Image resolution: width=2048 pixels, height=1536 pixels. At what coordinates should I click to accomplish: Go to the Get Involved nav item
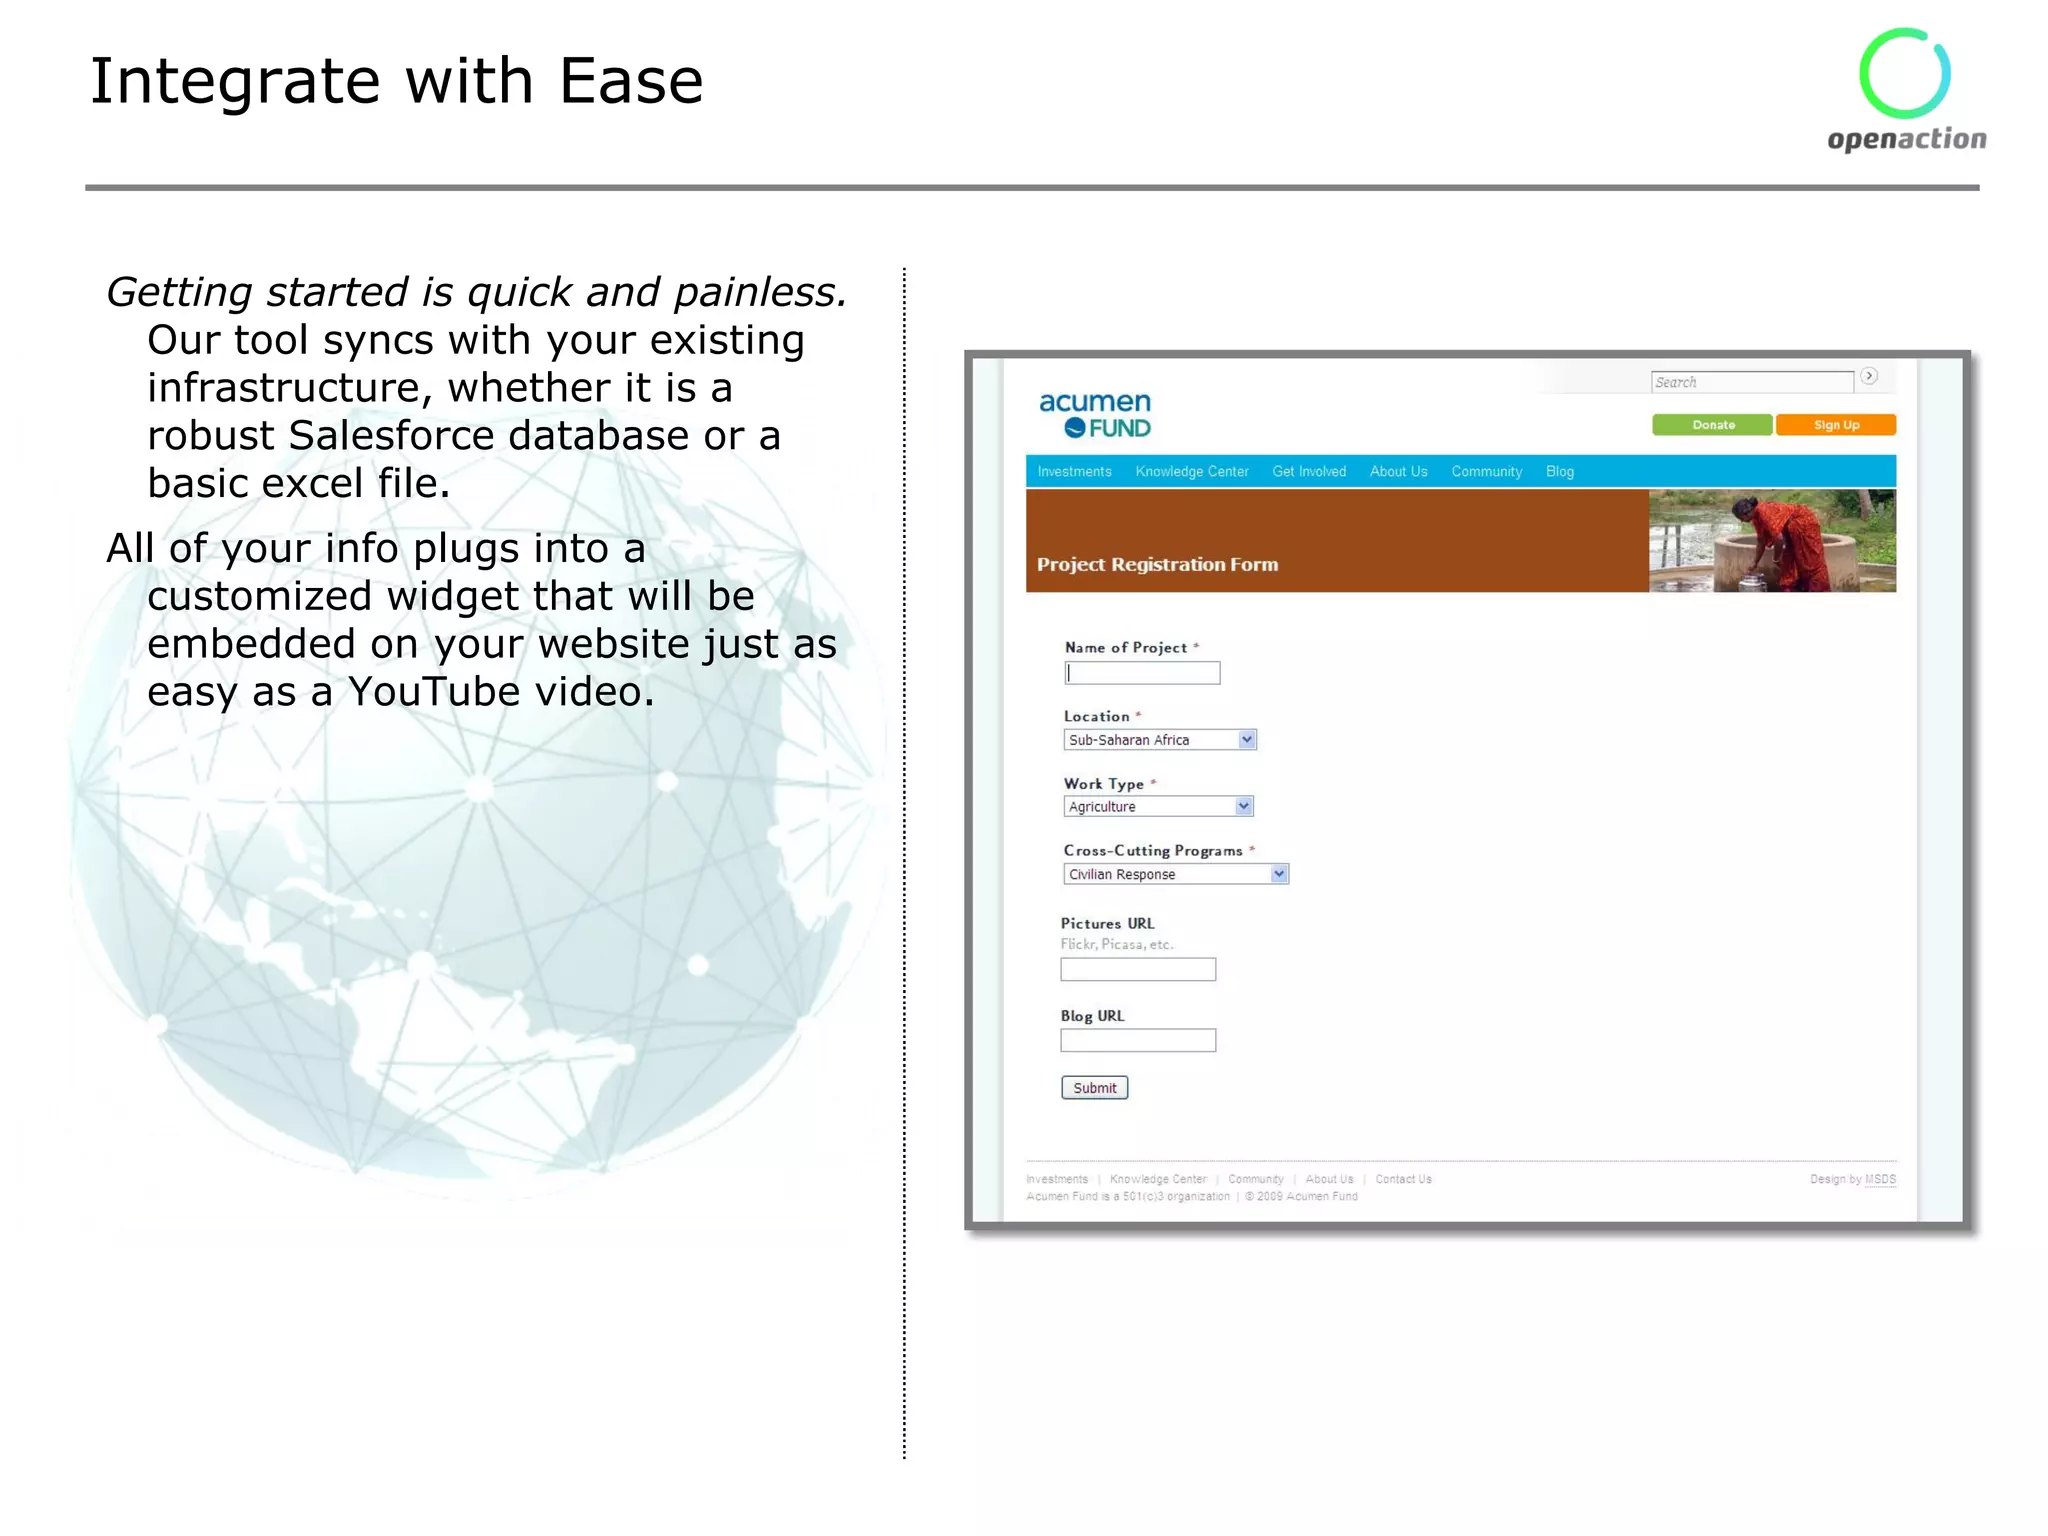click(x=1308, y=472)
